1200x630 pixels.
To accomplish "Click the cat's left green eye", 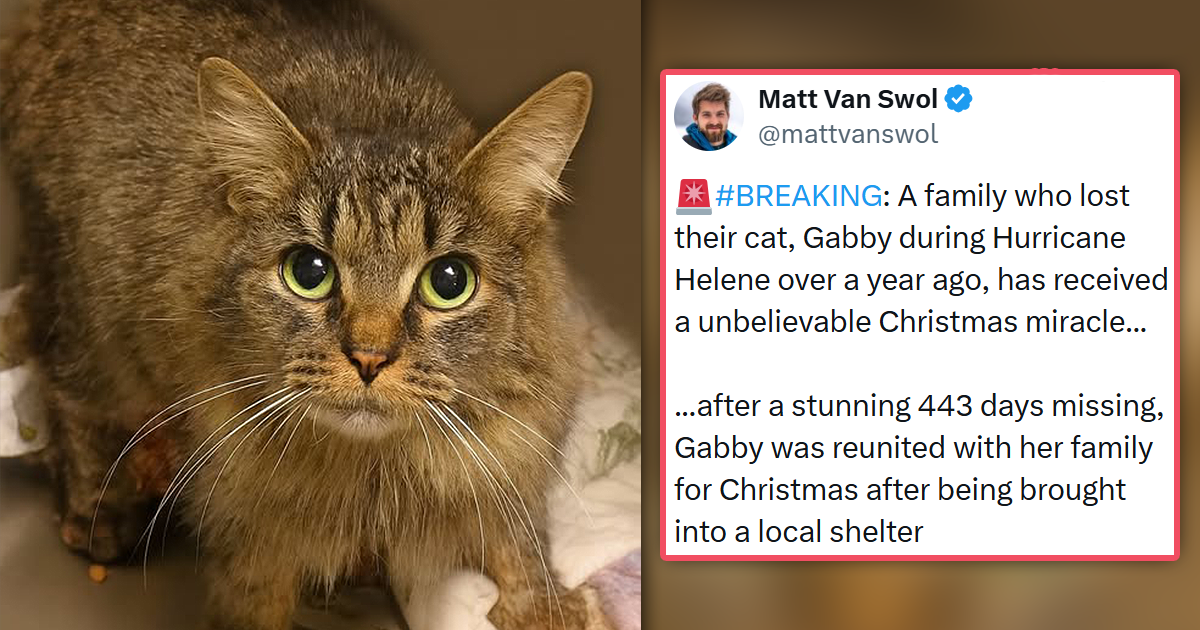I will tap(308, 271).
